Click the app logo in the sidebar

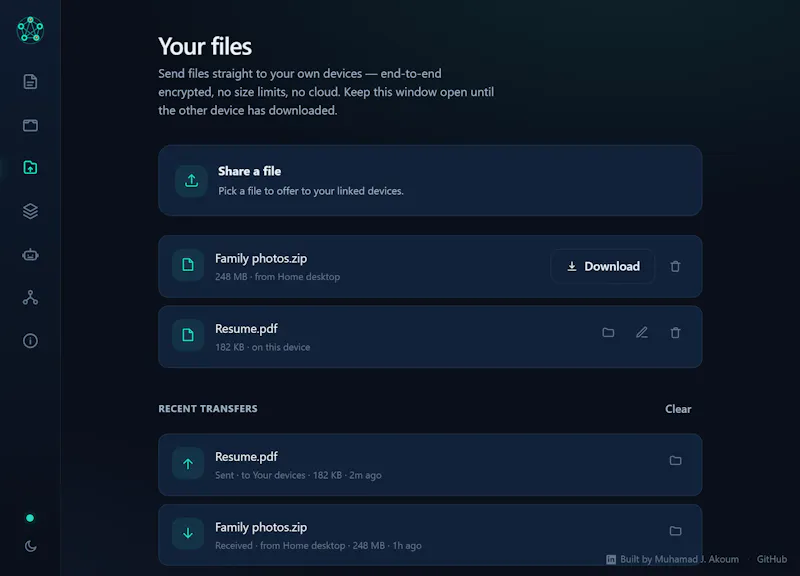[x=30, y=30]
